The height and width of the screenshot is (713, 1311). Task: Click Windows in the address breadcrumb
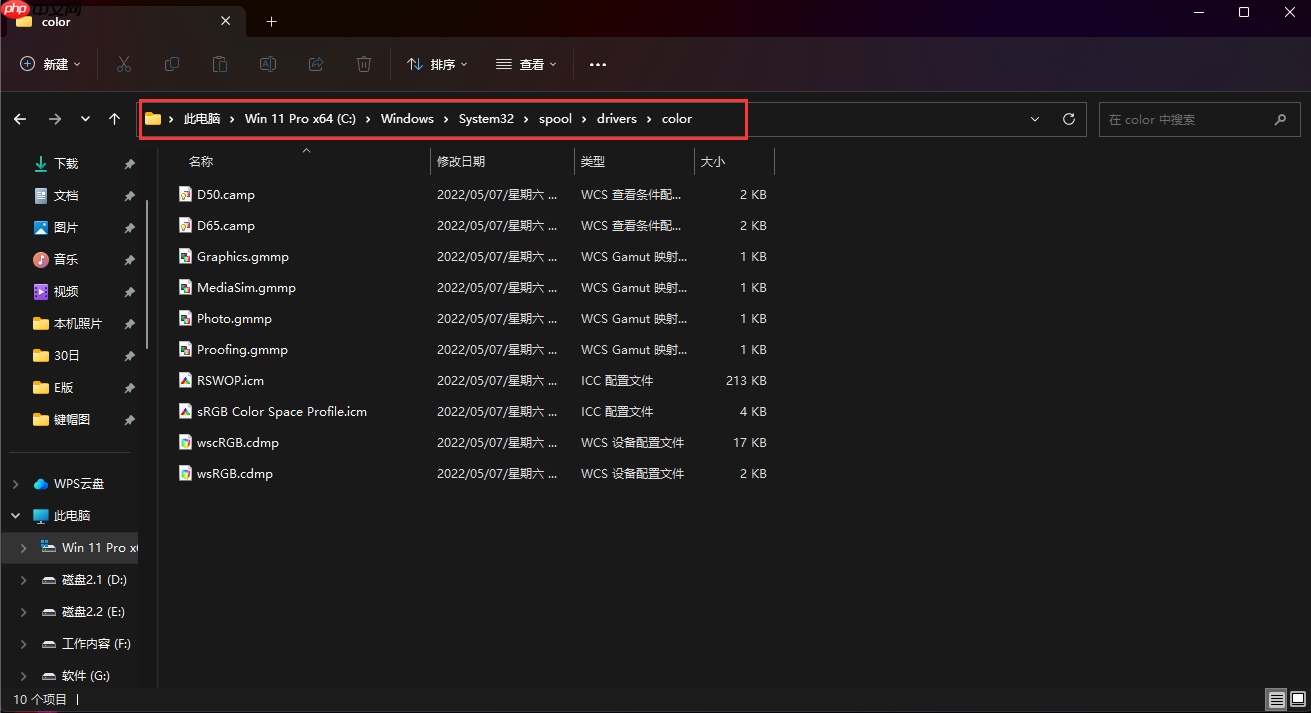(406, 118)
